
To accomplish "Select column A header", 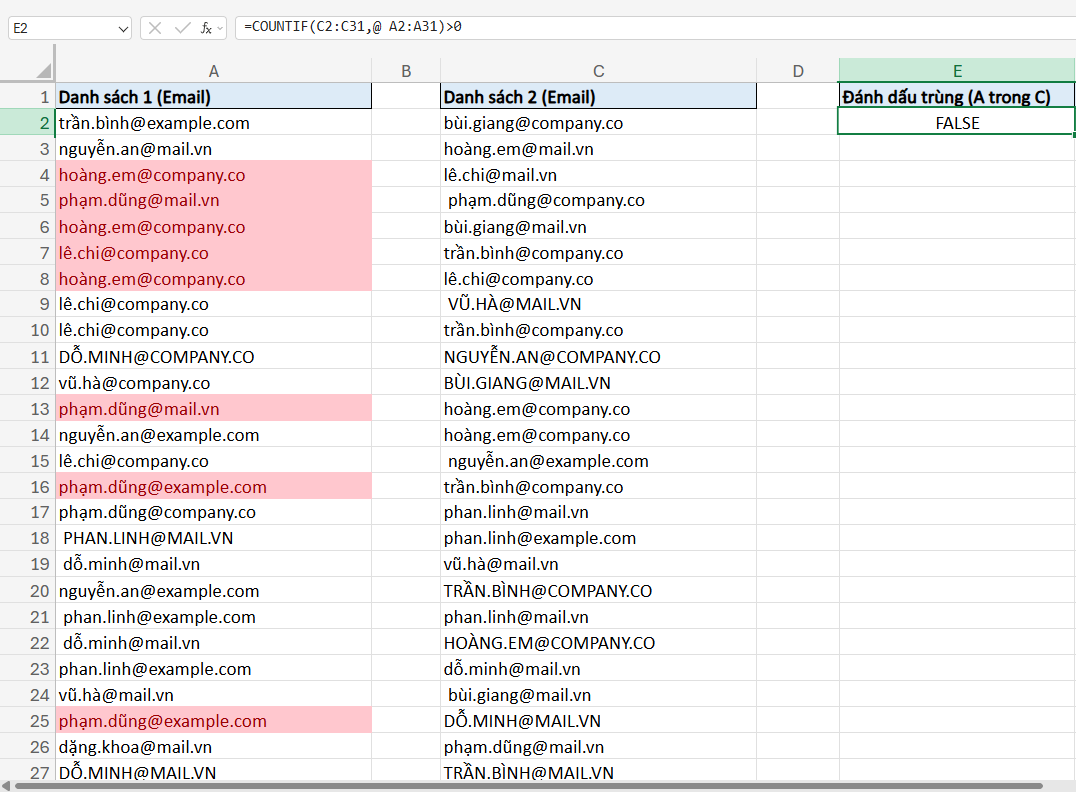I will pyautogui.click(x=213, y=71).
